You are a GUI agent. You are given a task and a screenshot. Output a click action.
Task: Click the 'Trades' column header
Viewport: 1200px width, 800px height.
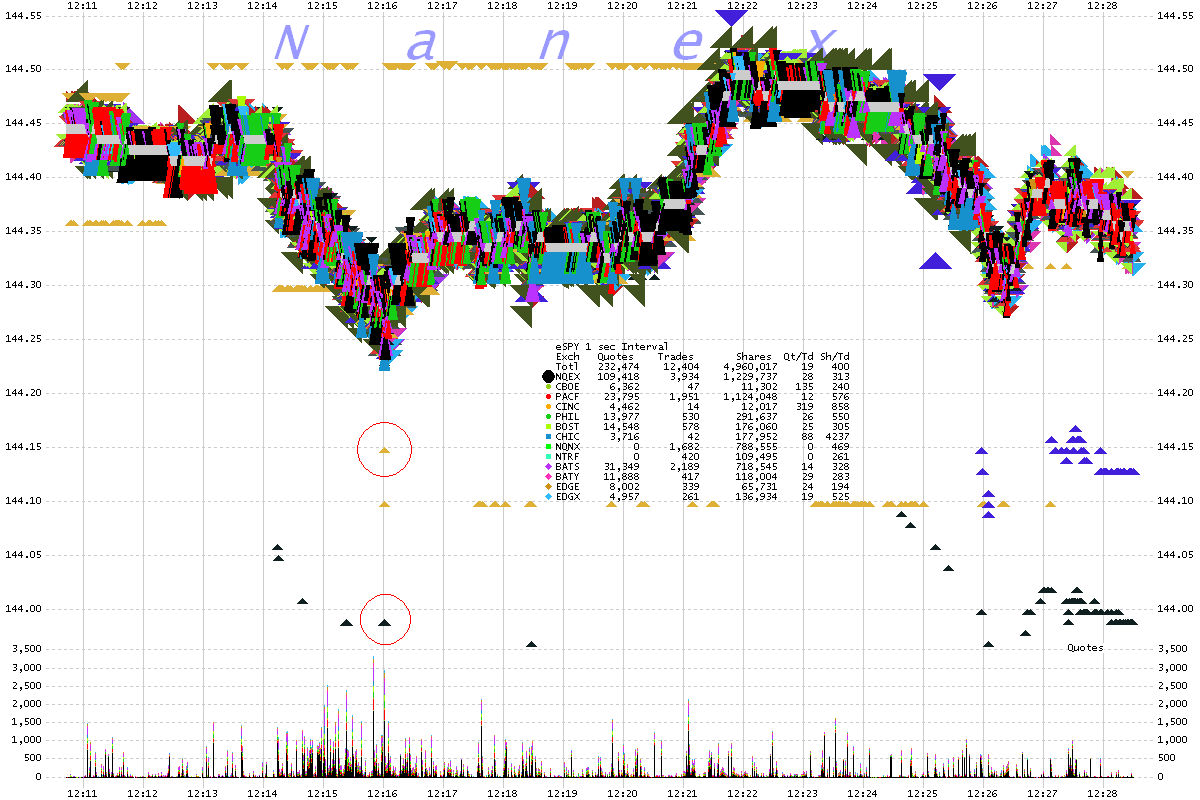(x=675, y=356)
